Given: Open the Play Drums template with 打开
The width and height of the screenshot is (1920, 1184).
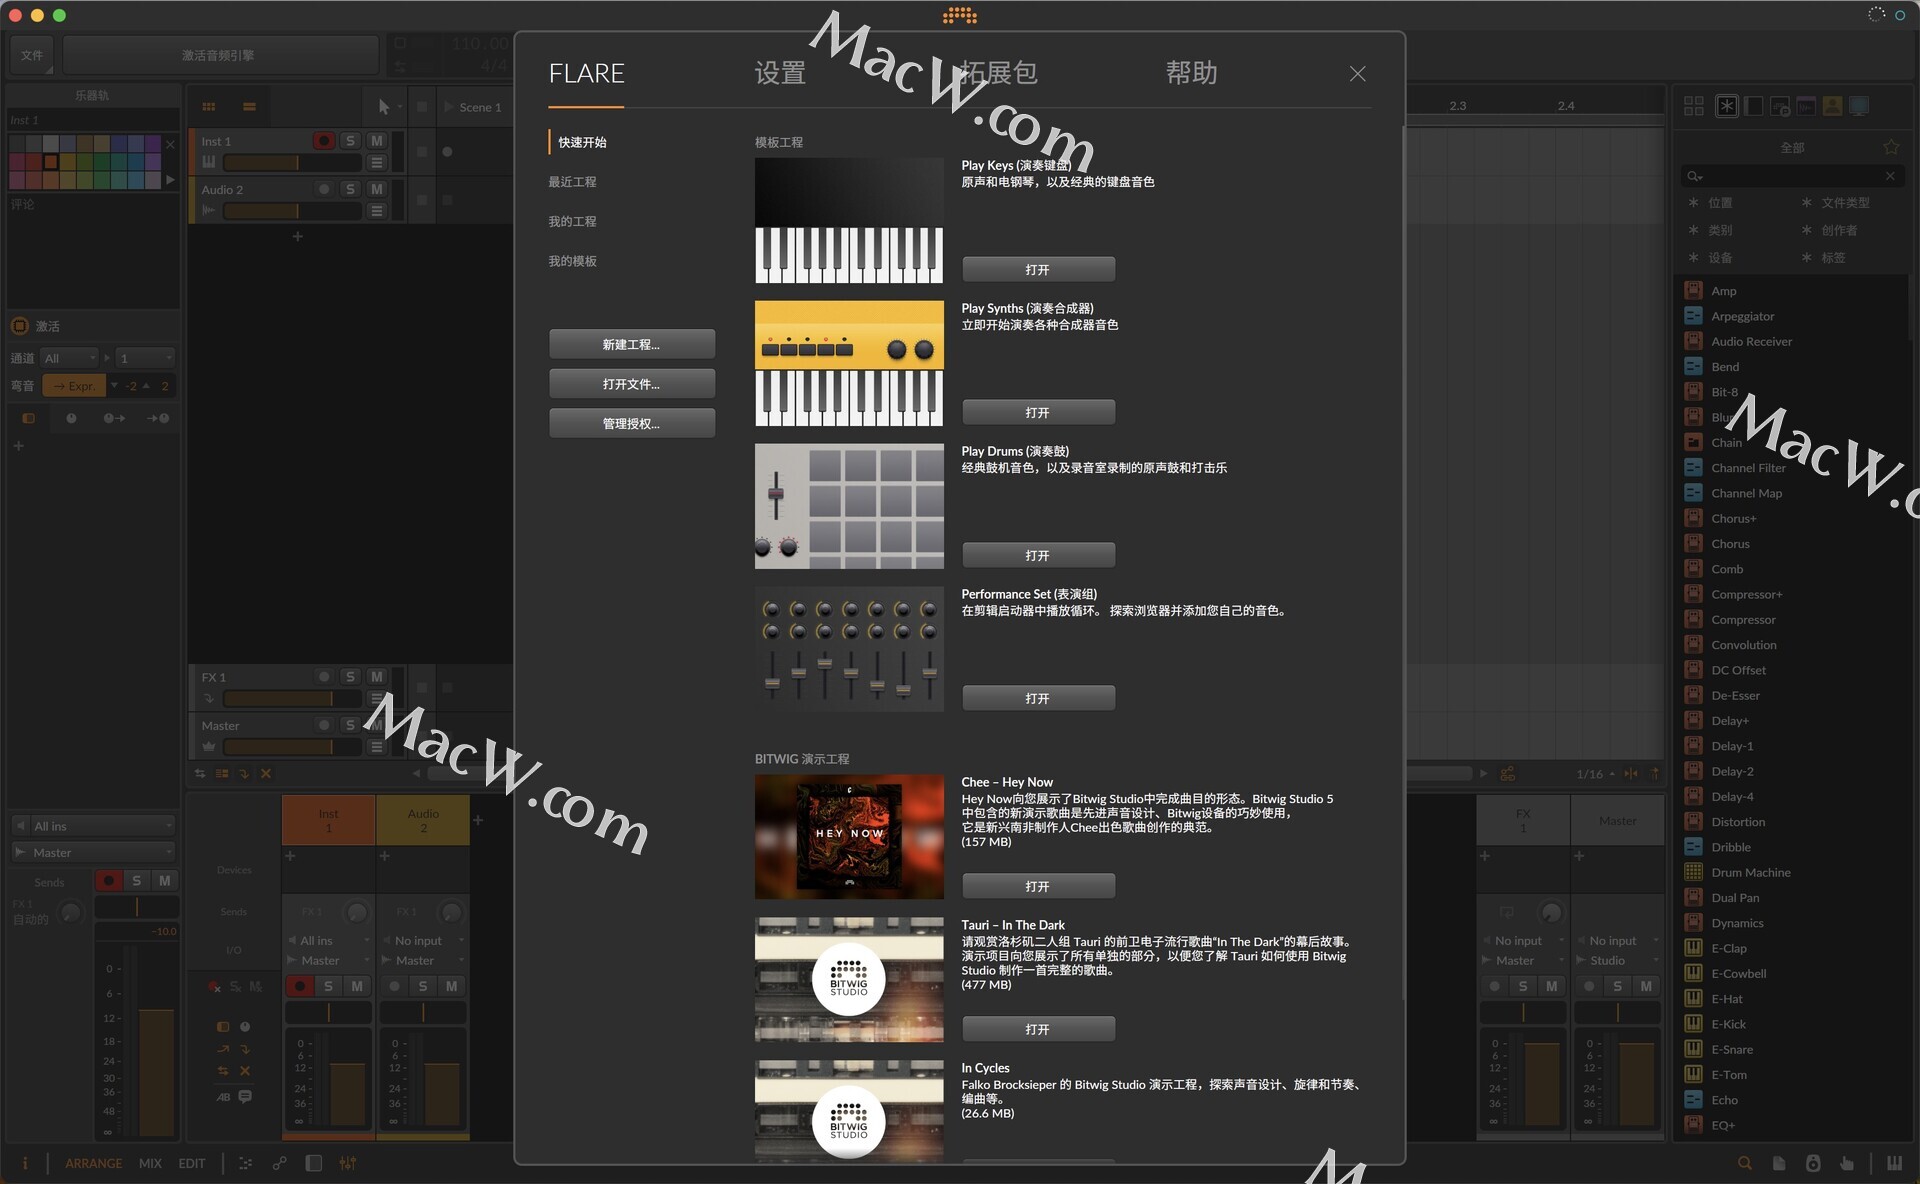Looking at the screenshot, I should [1038, 555].
